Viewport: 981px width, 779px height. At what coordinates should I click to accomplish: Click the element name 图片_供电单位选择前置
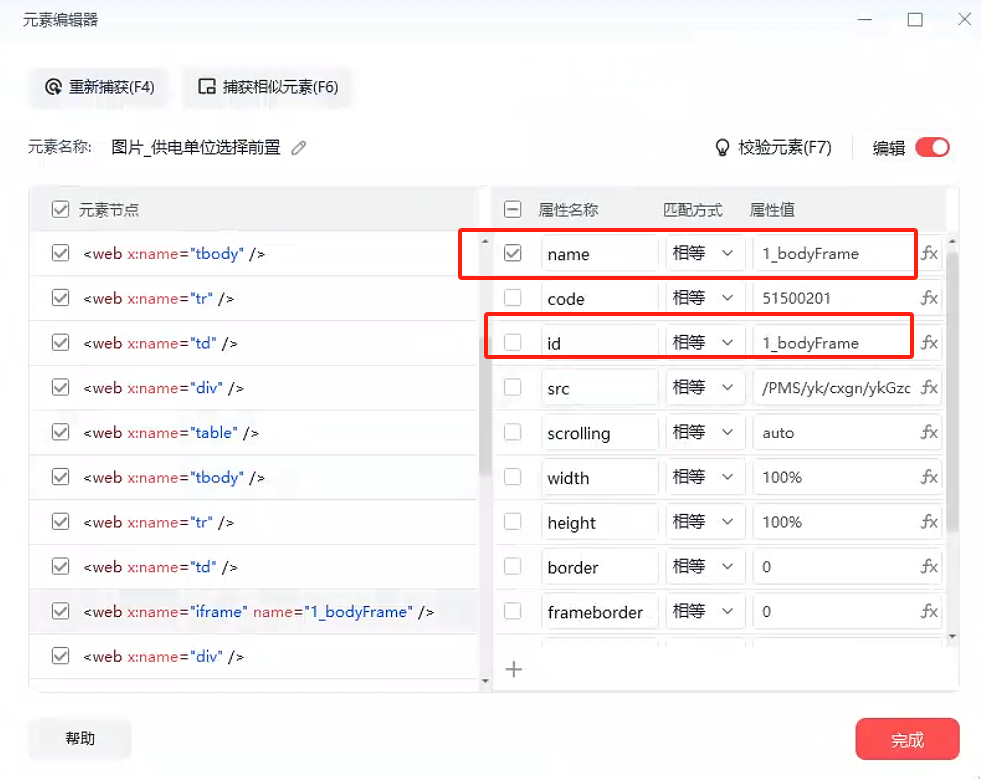coord(196,148)
